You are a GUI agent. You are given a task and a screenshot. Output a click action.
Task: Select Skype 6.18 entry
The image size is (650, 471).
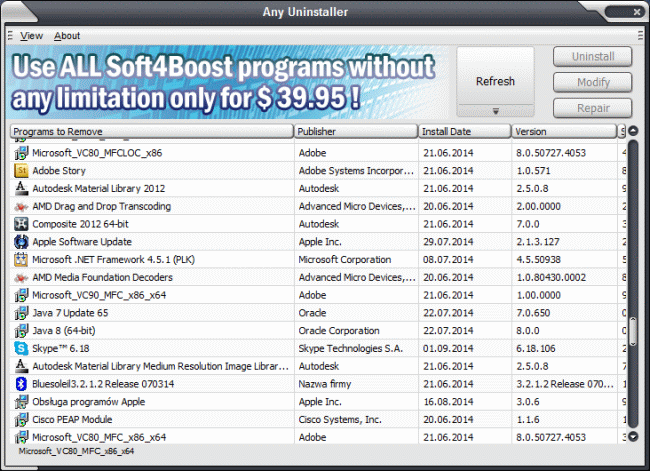tap(318, 349)
